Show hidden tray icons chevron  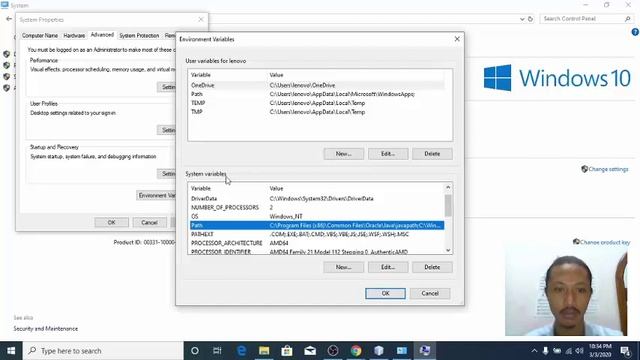534,351
